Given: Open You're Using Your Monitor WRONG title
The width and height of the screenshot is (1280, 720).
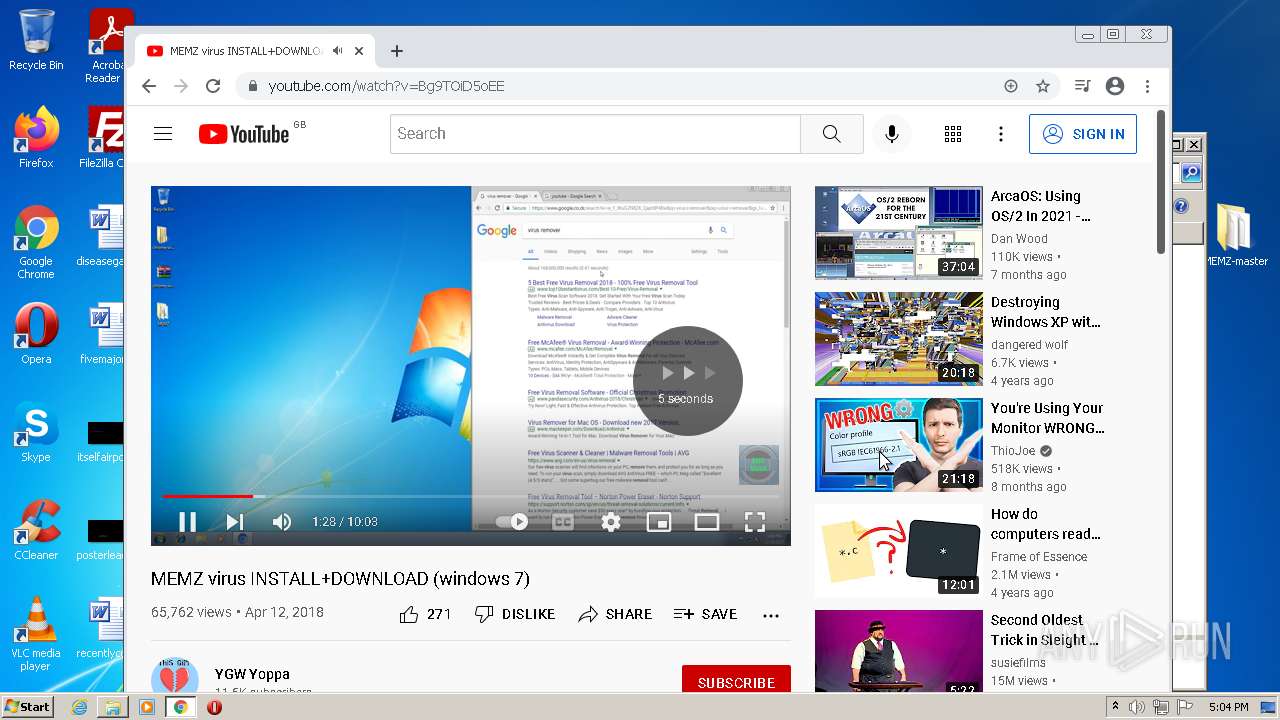Looking at the screenshot, I should (1047, 418).
